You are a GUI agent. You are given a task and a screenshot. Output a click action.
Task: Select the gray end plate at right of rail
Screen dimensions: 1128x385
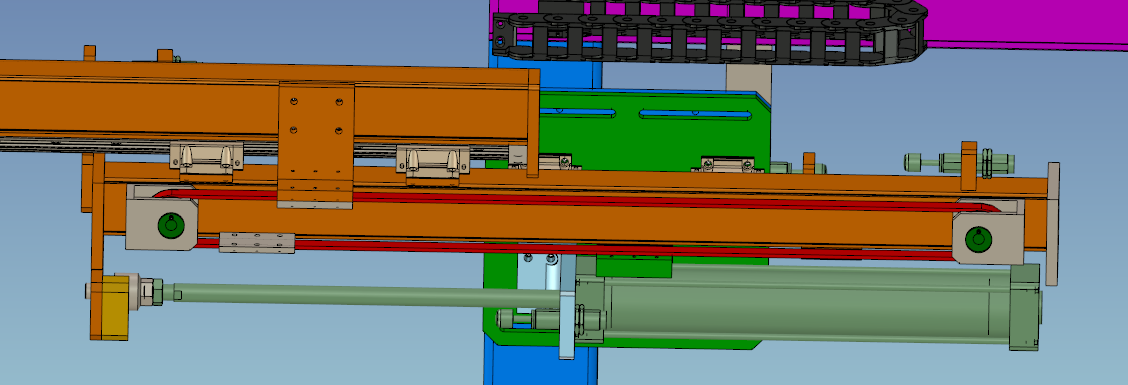[1052, 223]
